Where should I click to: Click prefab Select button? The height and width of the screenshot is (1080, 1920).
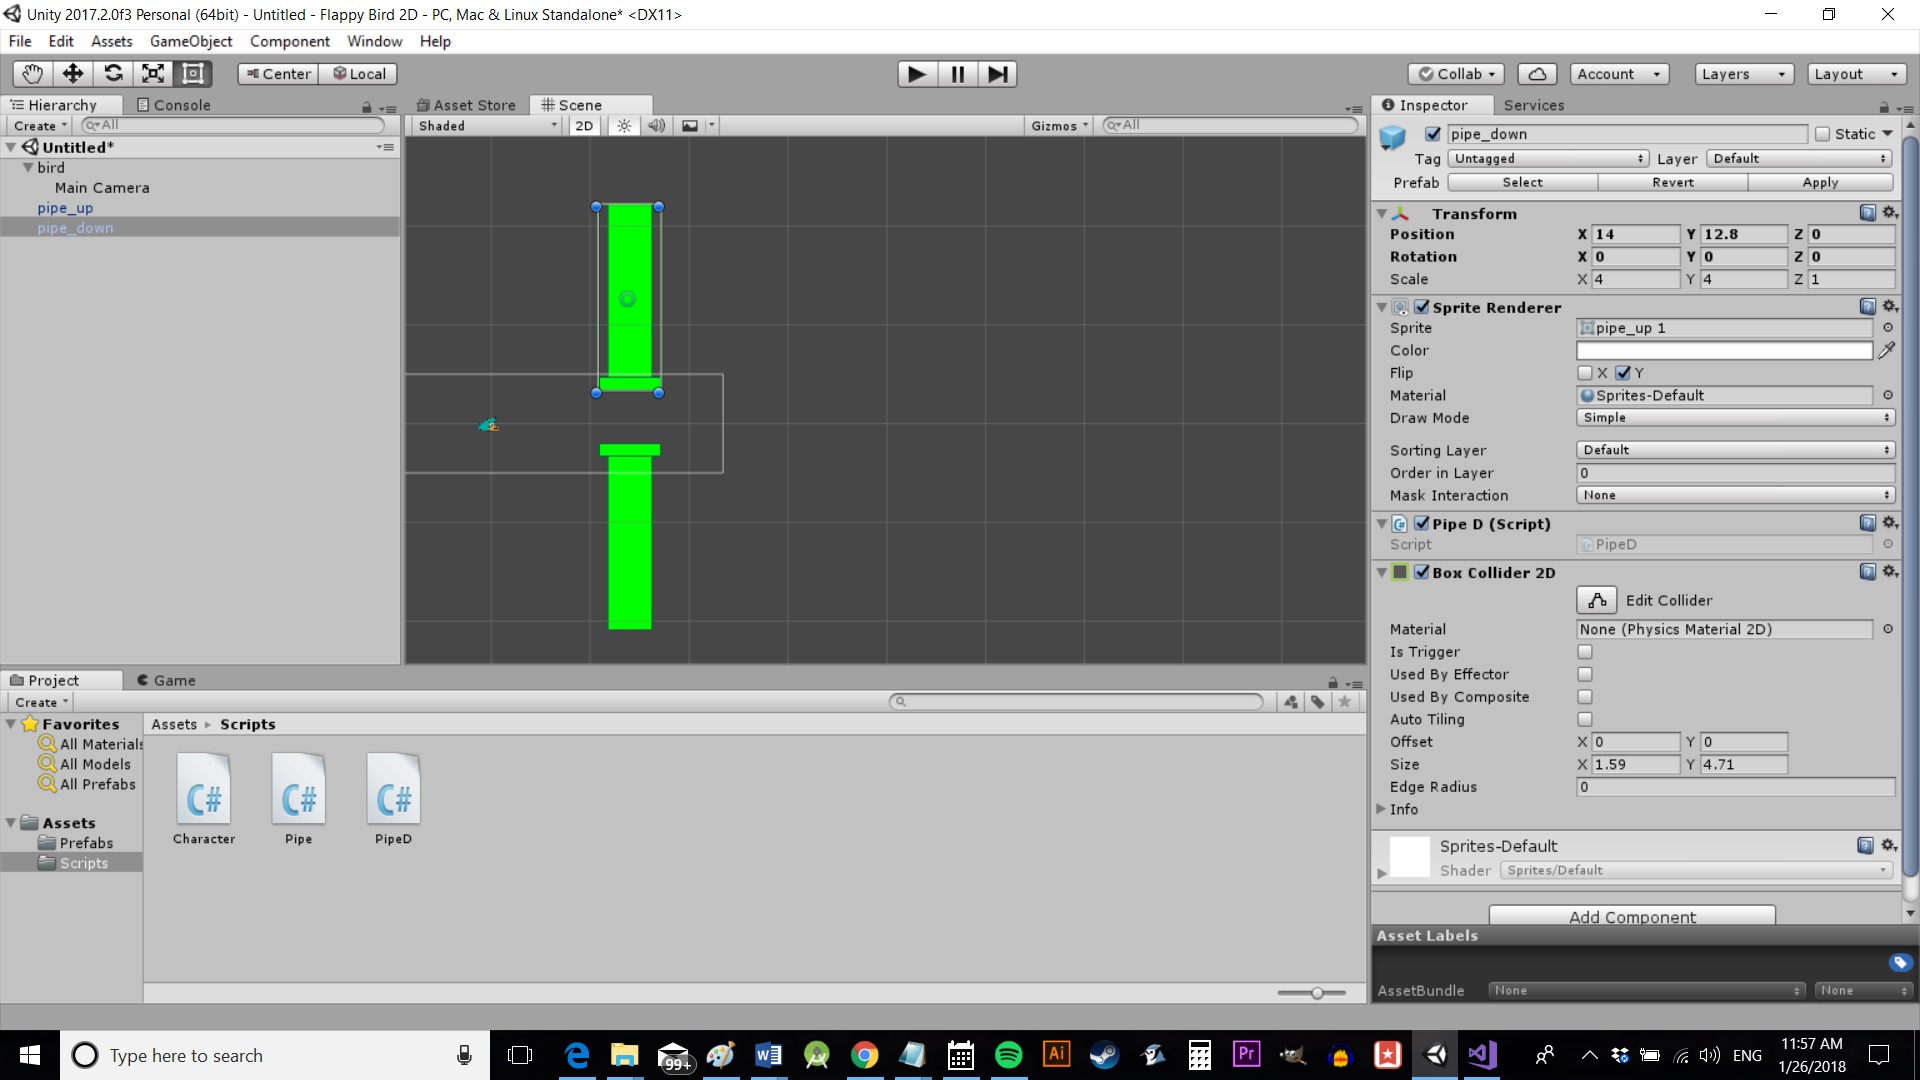click(1522, 182)
